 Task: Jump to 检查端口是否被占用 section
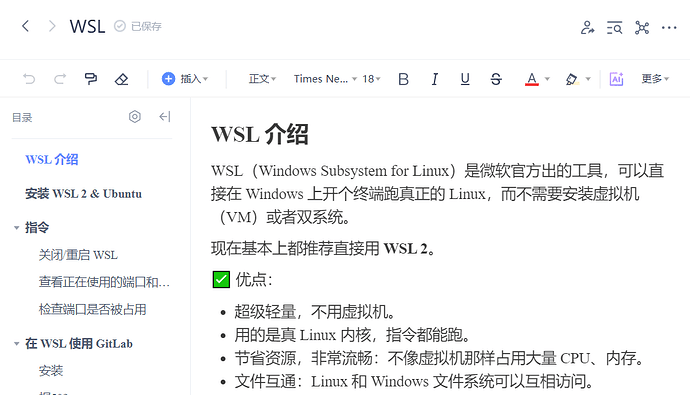point(92,309)
